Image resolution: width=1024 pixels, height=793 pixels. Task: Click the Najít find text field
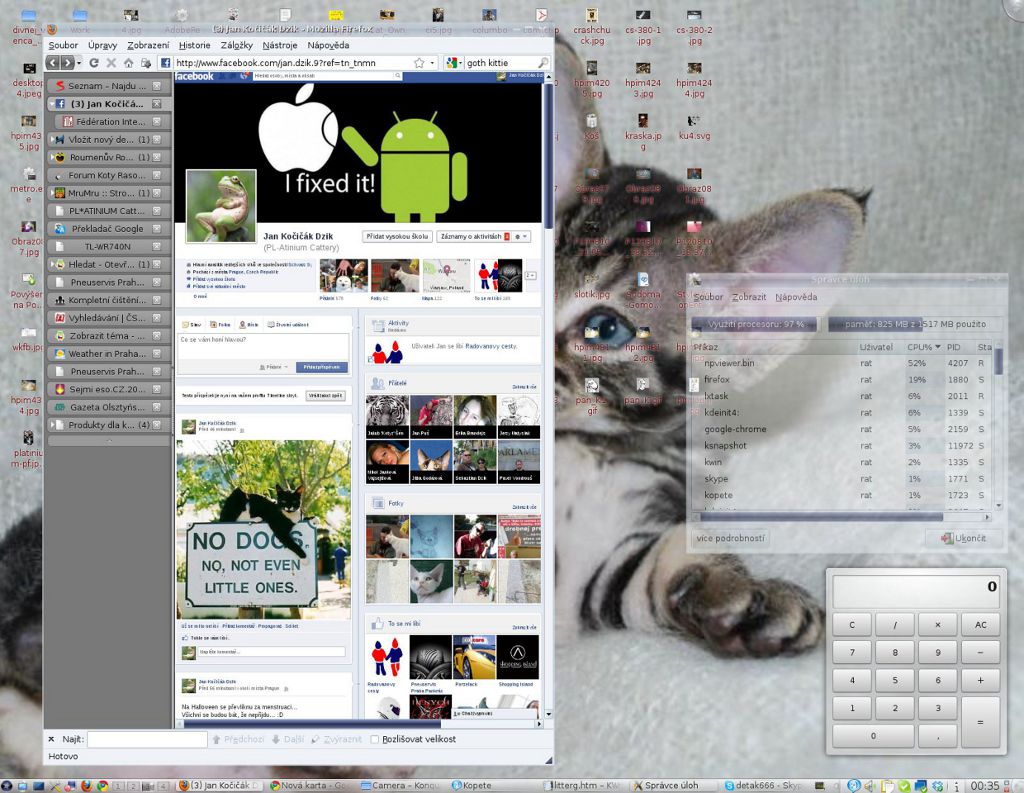point(147,739)
